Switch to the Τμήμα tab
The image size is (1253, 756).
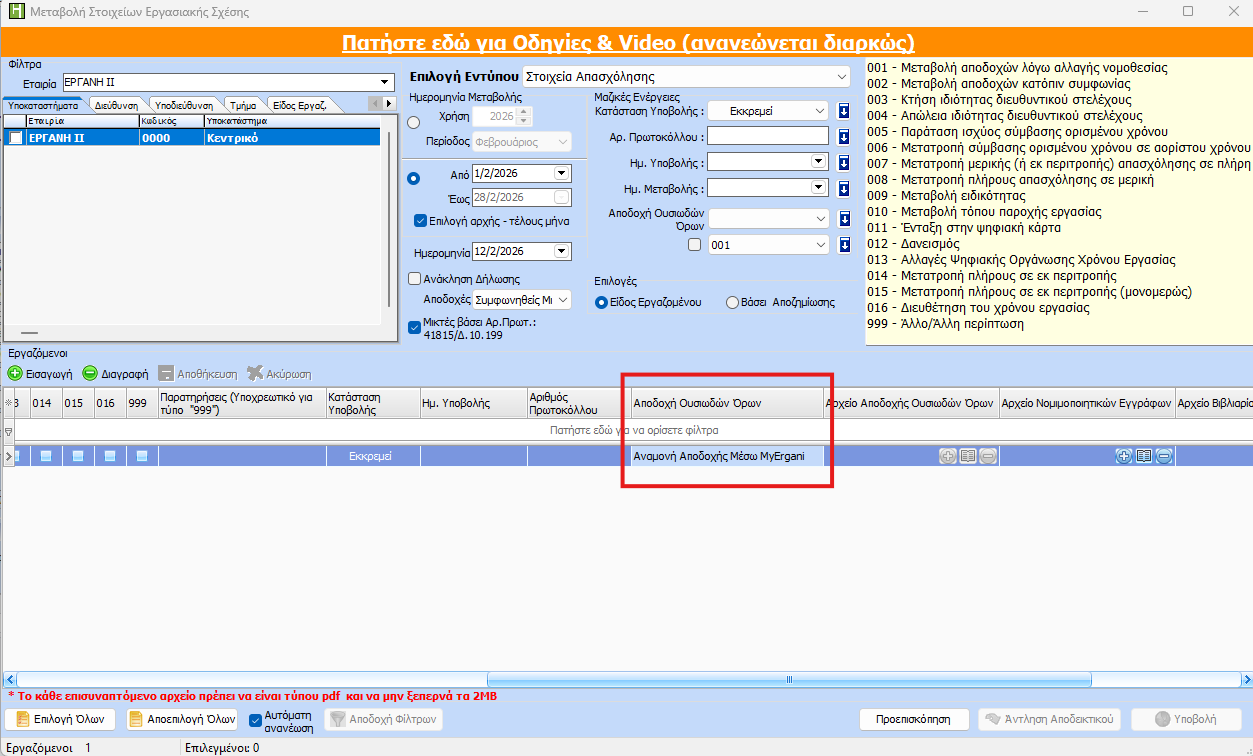[242, 104]
